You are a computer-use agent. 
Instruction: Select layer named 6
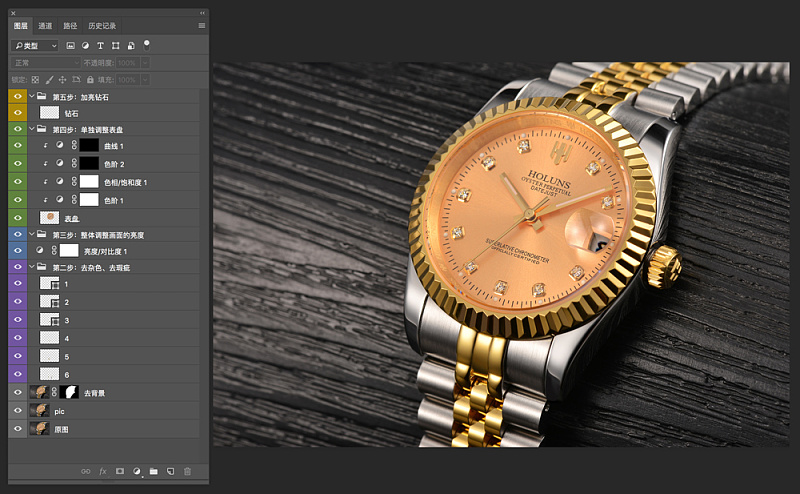(67, 375)
